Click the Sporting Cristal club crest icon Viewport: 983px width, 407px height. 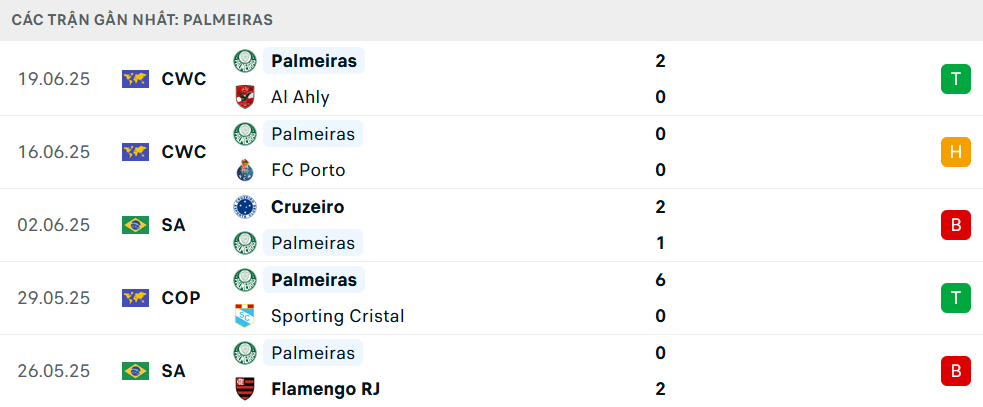[244, 316]
